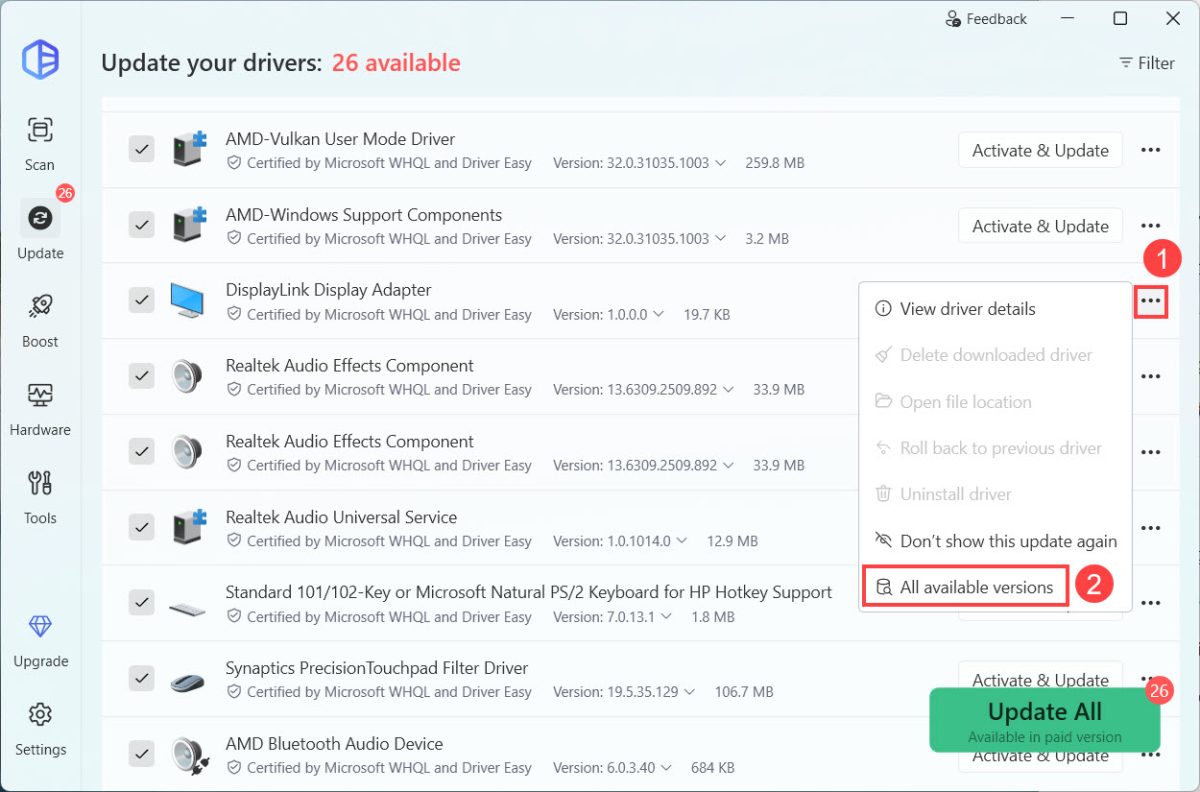Open more options for HP Hotkey keyboard driver
The image size is (1200, 792).
pos(1151,603)
